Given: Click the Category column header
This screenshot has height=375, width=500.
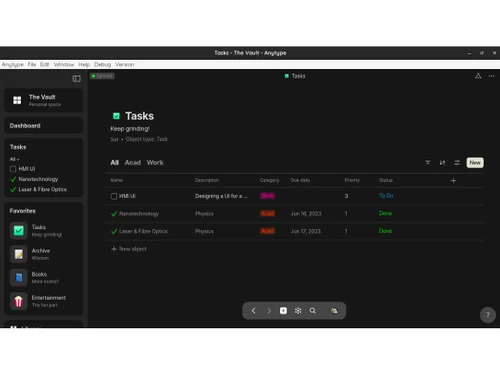Looking at the screenshot, I should [x=269, y=180].
